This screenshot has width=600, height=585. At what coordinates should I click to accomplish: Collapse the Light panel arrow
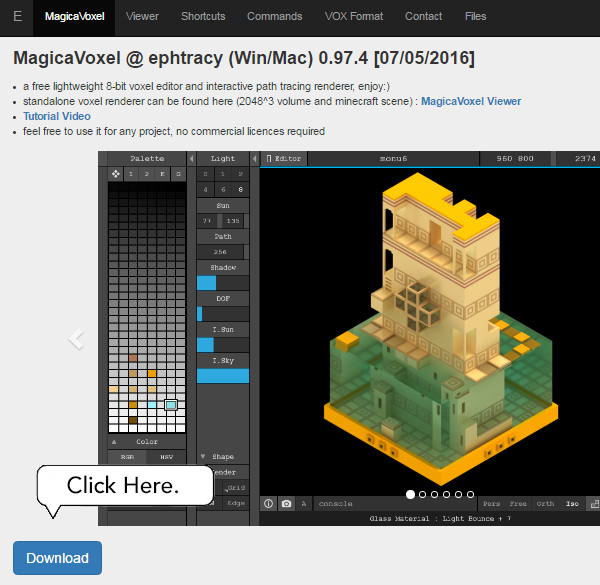pyautogui.click(x=252, y=158)
